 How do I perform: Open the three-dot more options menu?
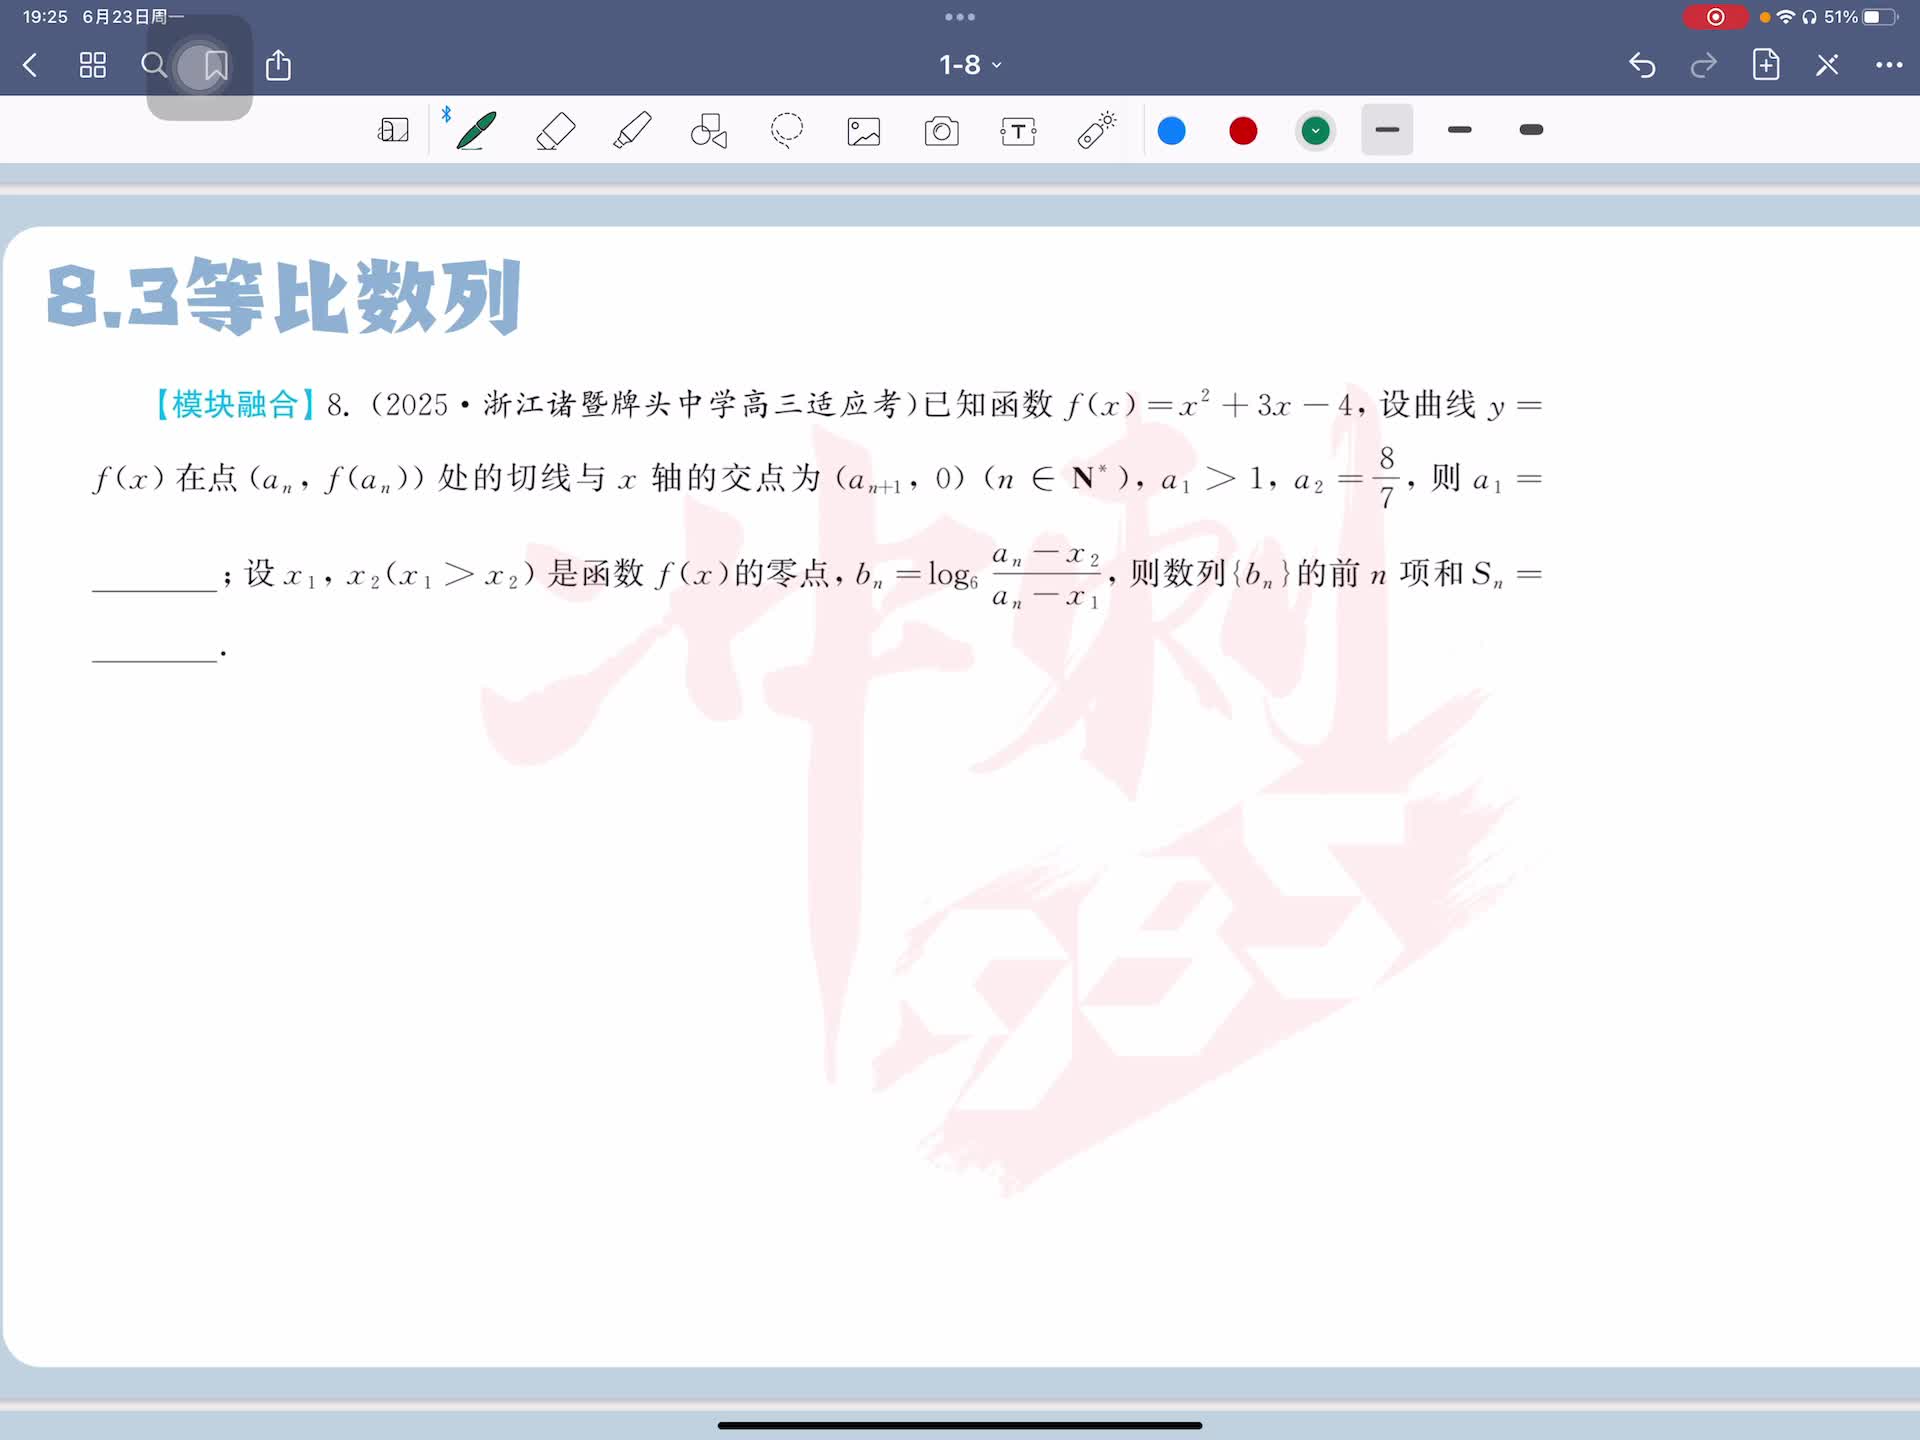pos(1888,65)
